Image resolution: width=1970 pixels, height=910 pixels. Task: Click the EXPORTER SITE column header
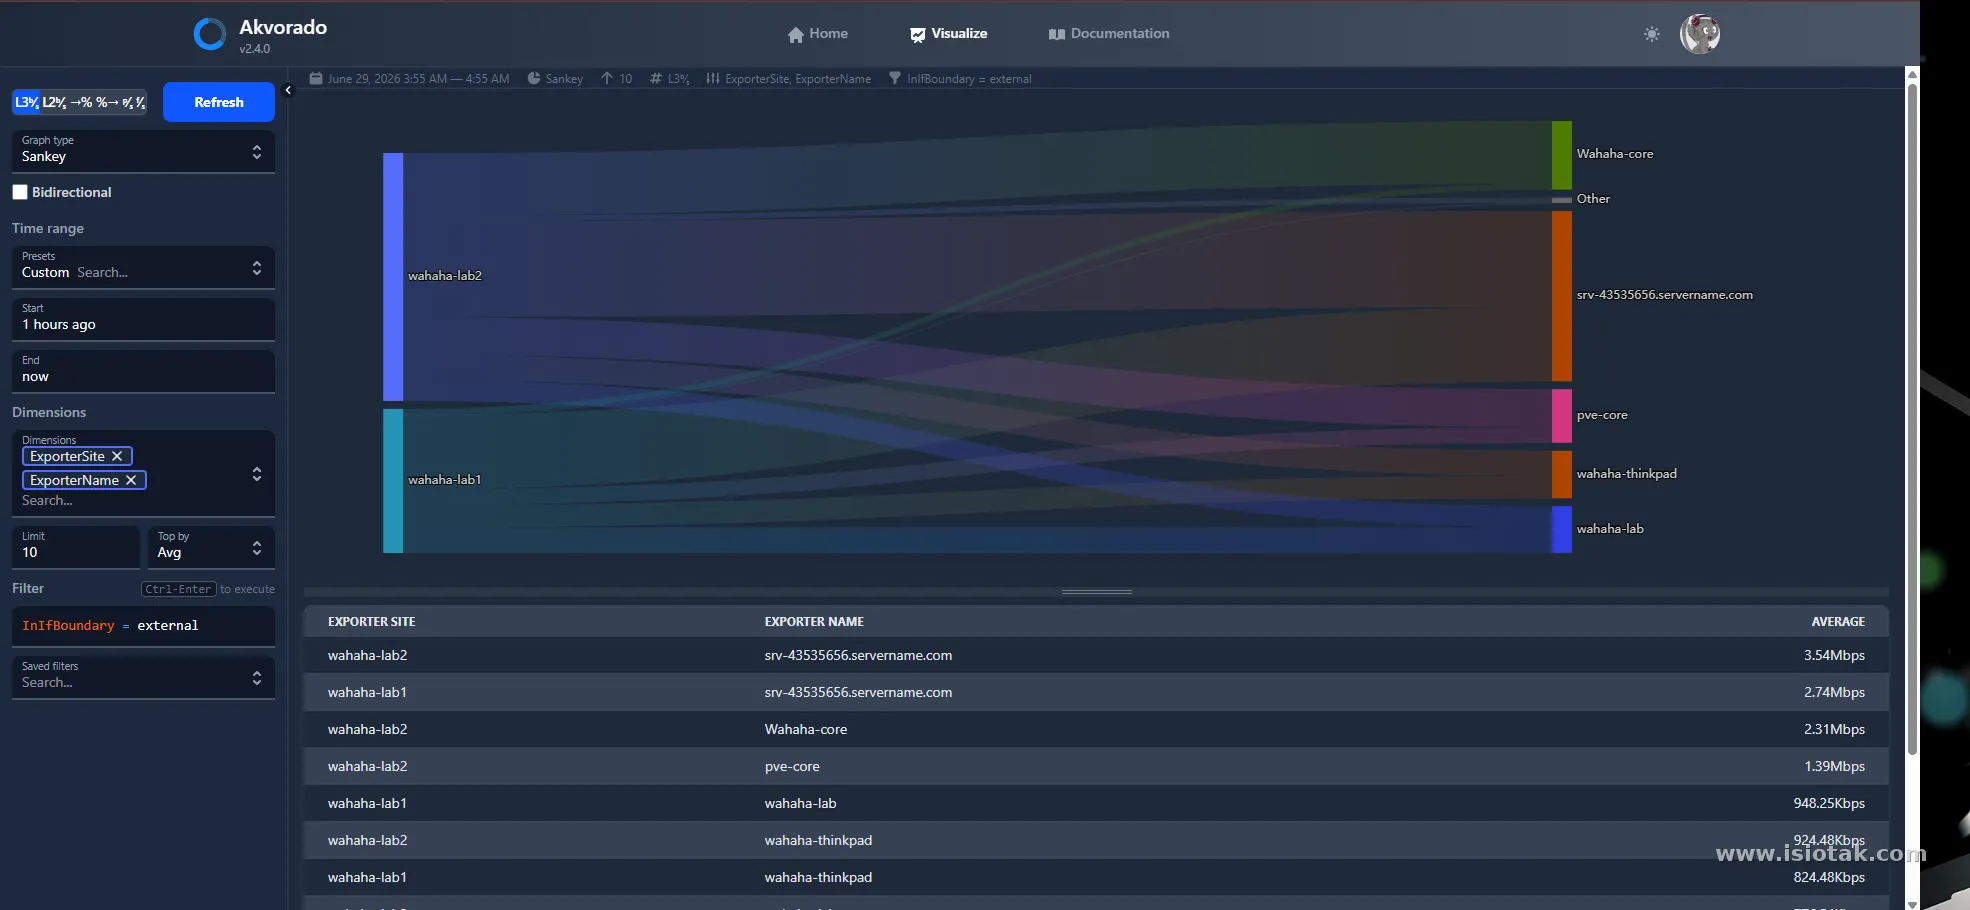pos(372,622)
